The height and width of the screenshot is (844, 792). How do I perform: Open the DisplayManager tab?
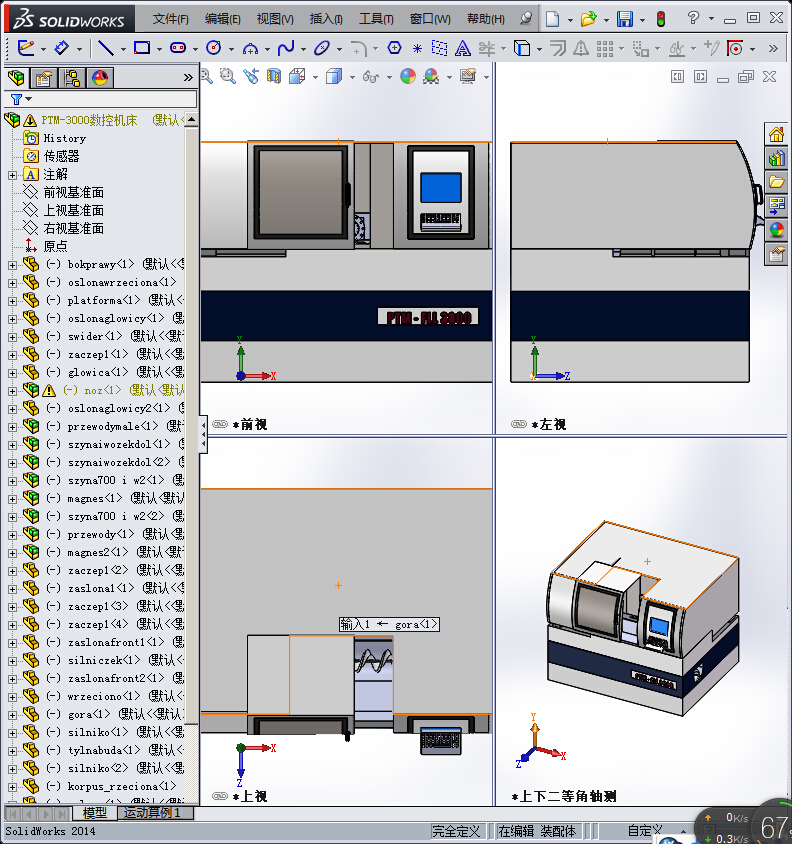(100, 78)
